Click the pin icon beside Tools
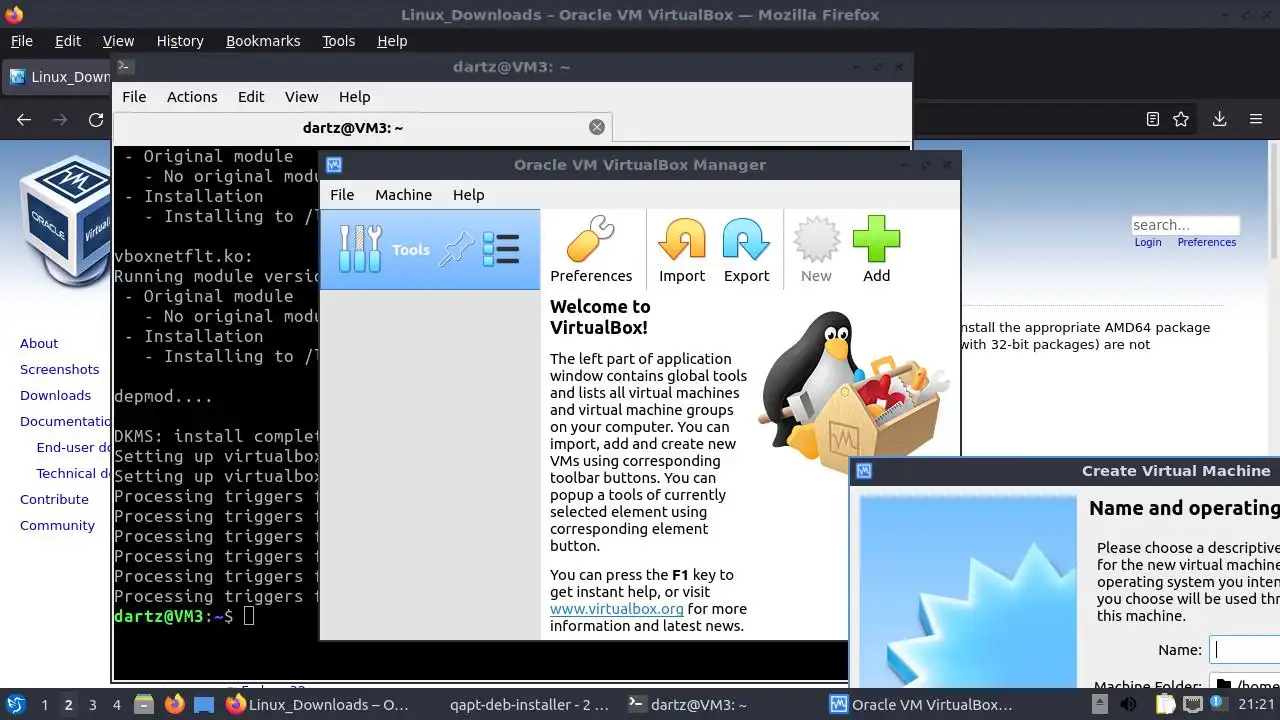The width and height of the screenshot is (1280, 720). tap(456, 249)
